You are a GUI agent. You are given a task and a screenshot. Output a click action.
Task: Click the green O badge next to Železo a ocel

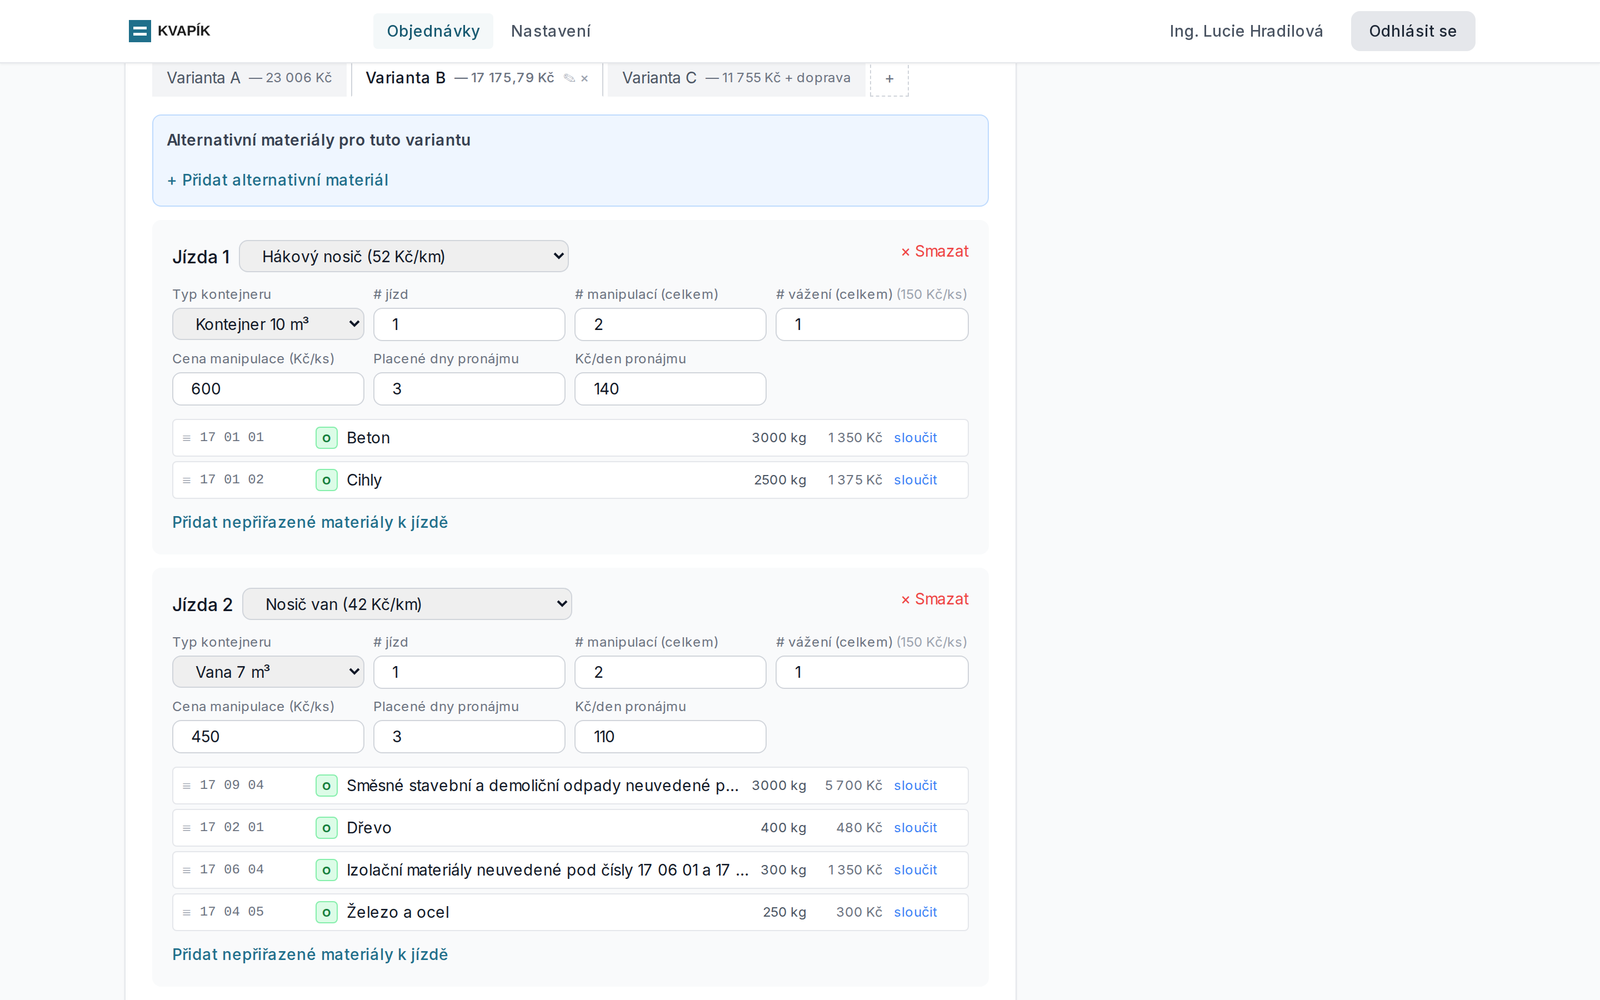(x=326, y=912)
